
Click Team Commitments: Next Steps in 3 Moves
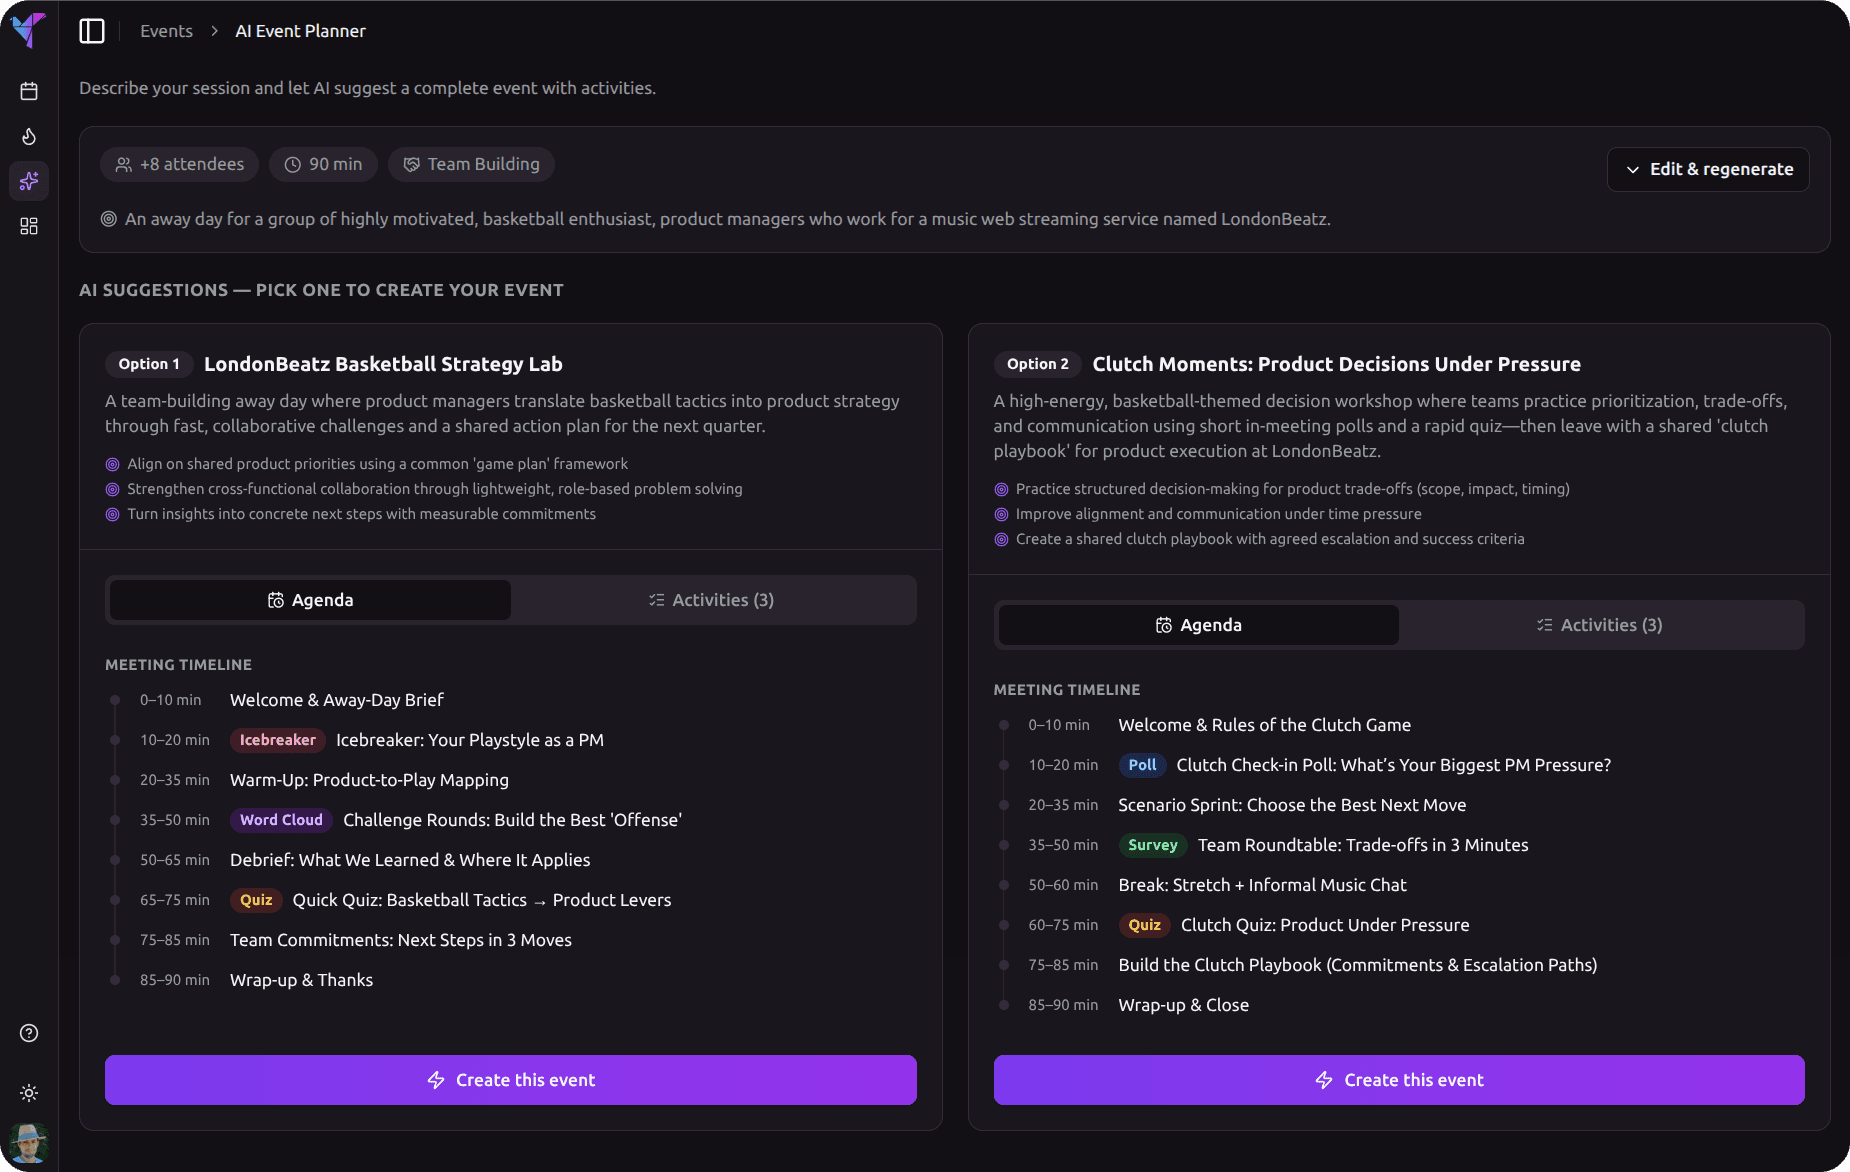(x=401, y=940)
